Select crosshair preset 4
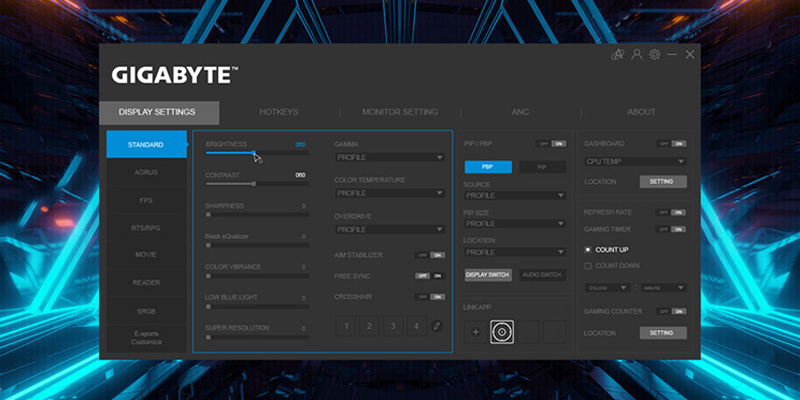800x400 pixels. (416, 326)
